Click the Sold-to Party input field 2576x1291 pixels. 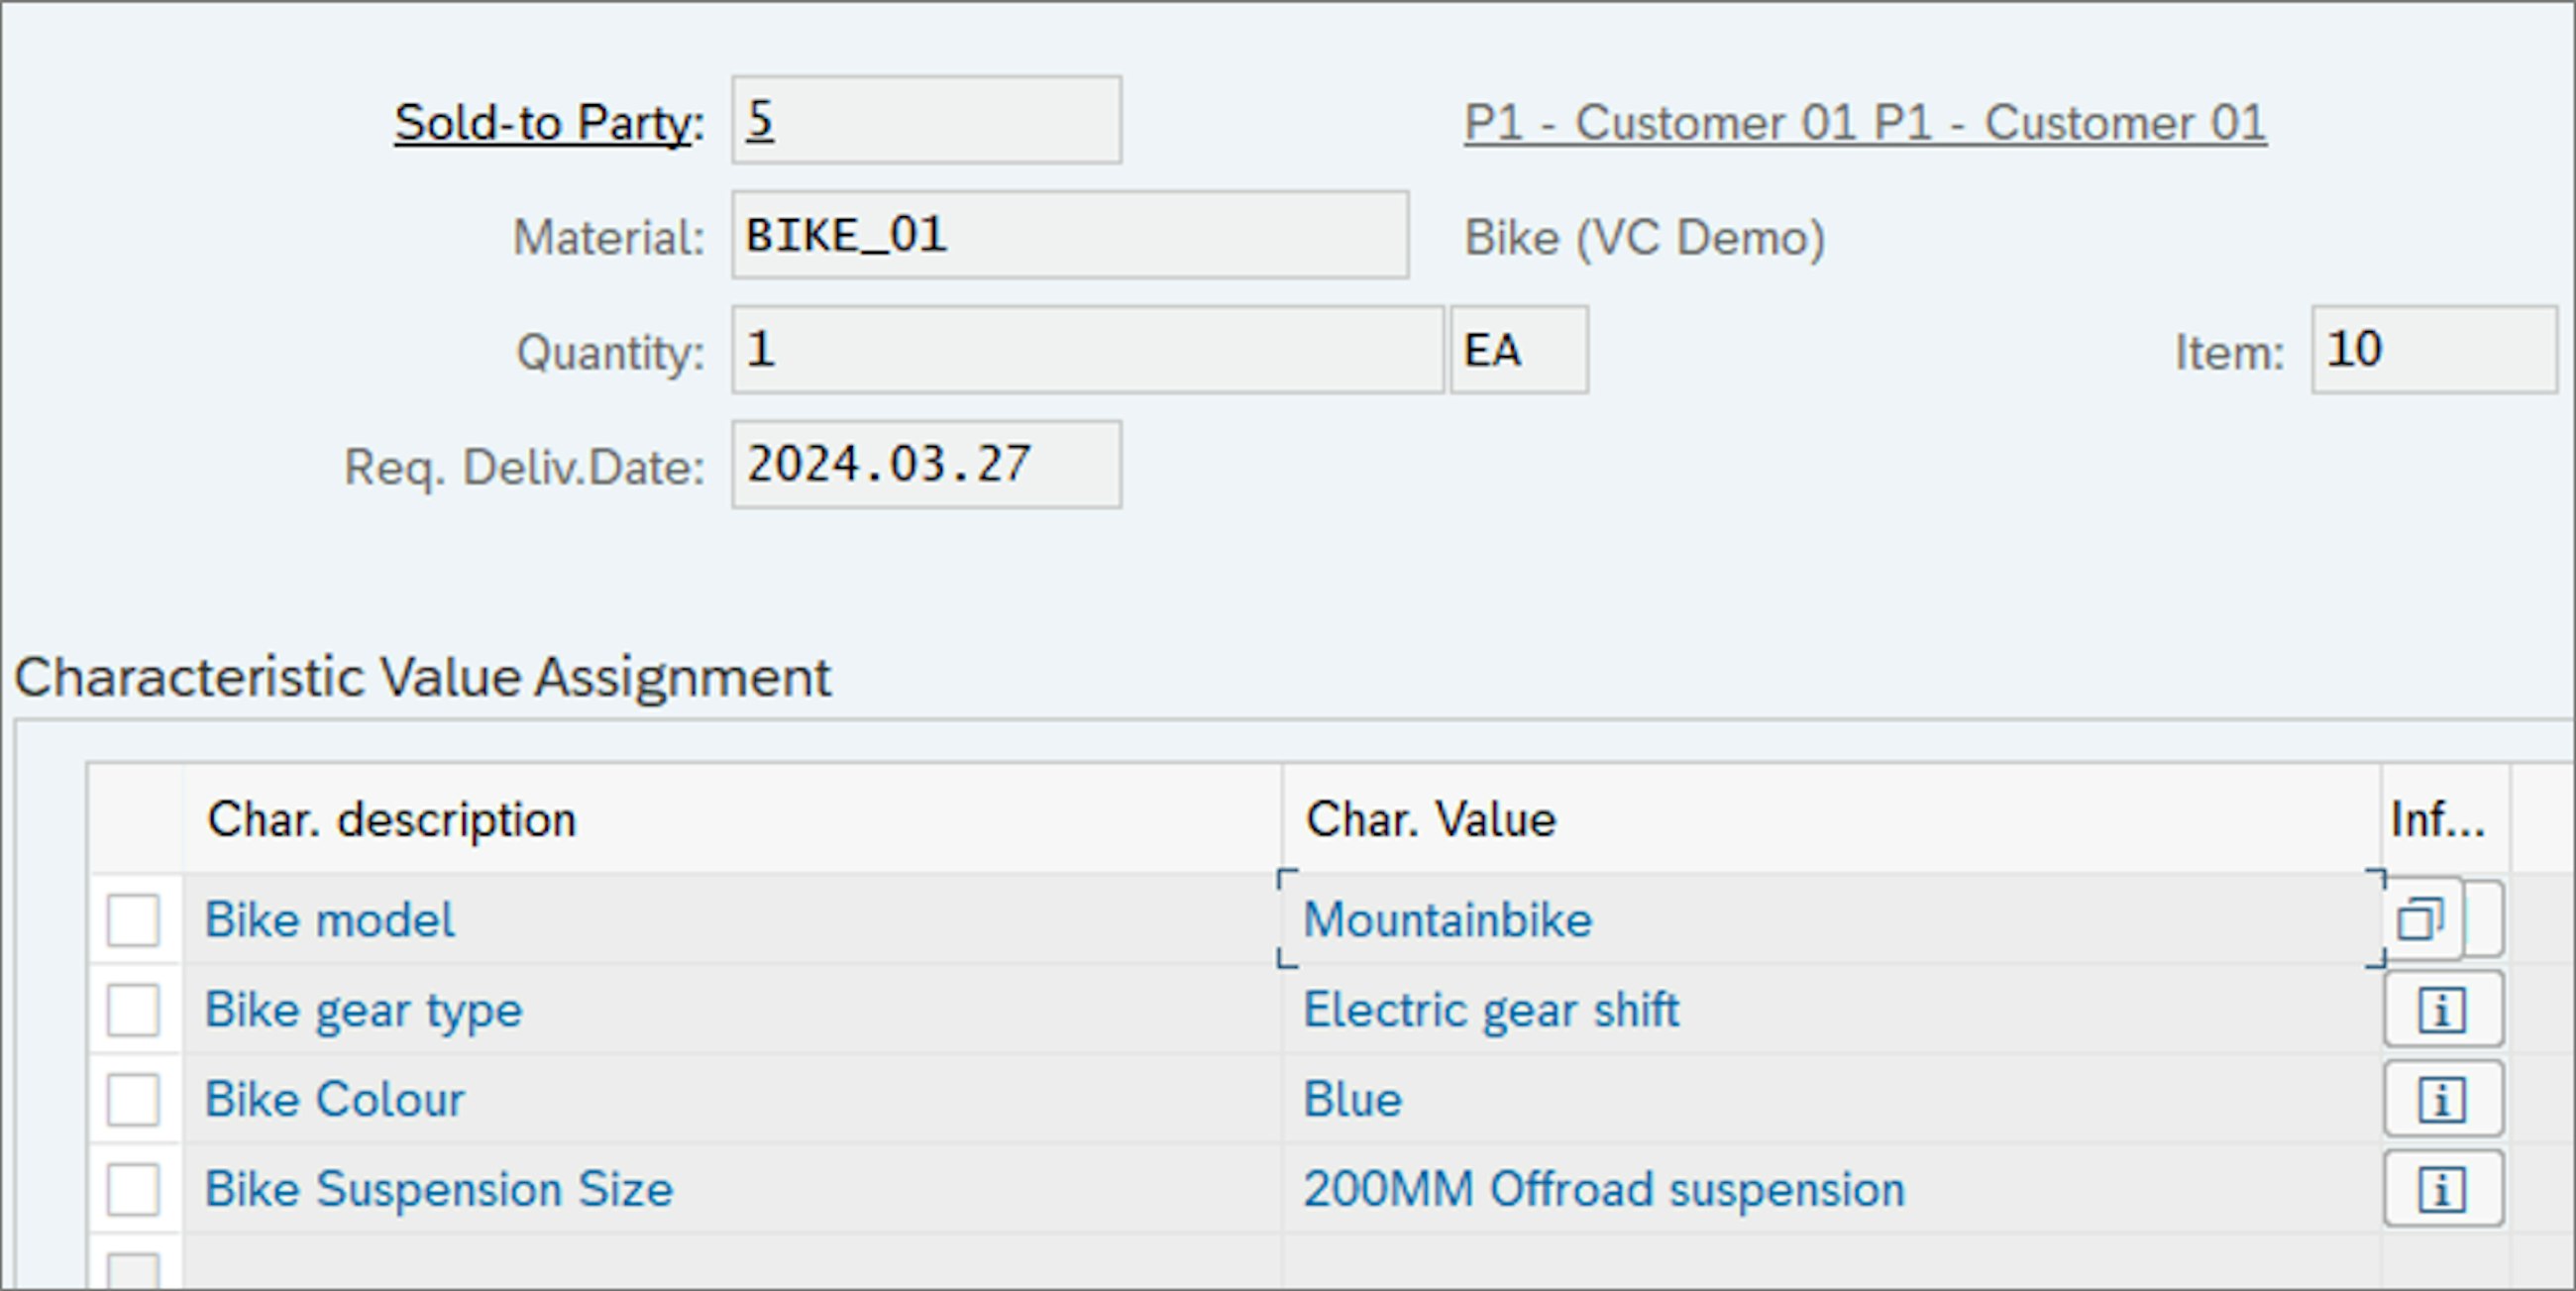(925, 121)
